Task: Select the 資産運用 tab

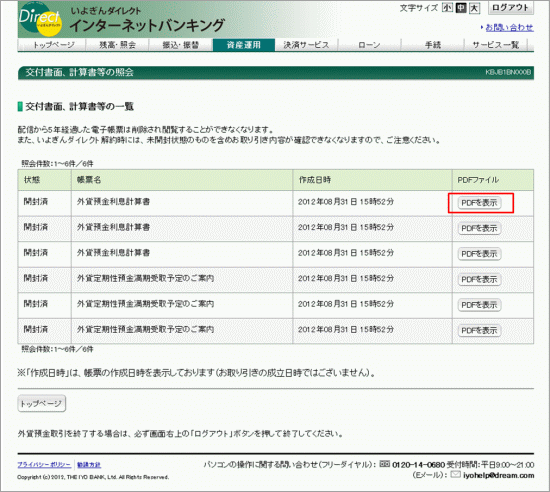Action: point(244,45)
